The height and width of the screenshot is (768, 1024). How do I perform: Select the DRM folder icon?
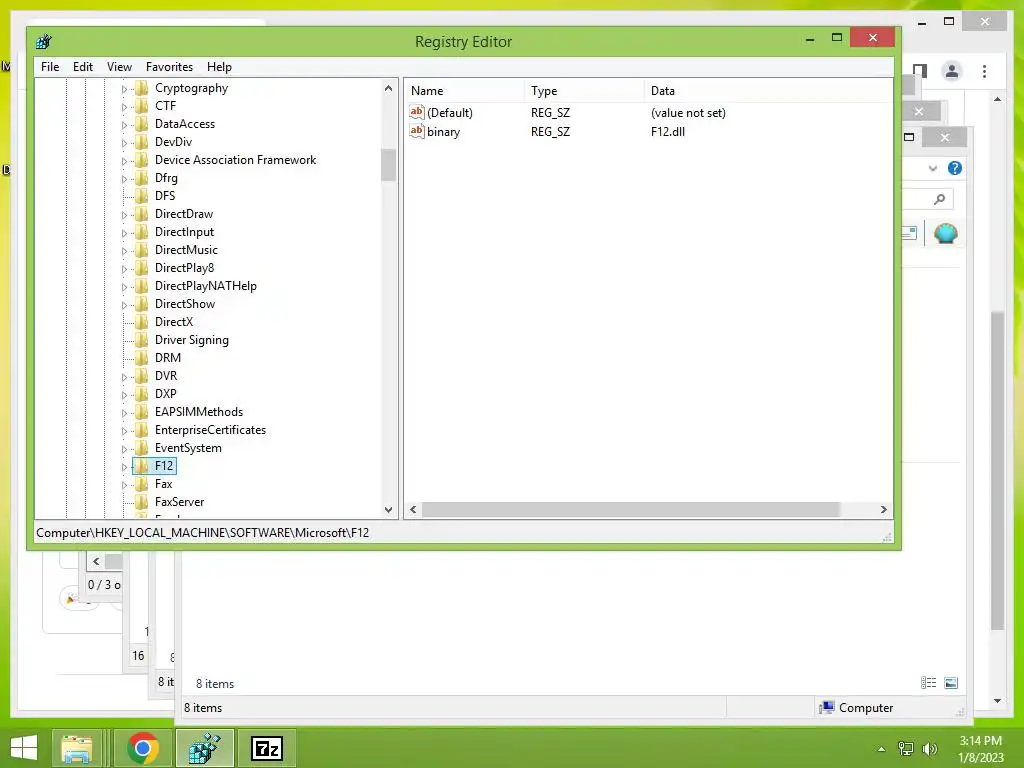pyautogui.click(x=142, y=357)
